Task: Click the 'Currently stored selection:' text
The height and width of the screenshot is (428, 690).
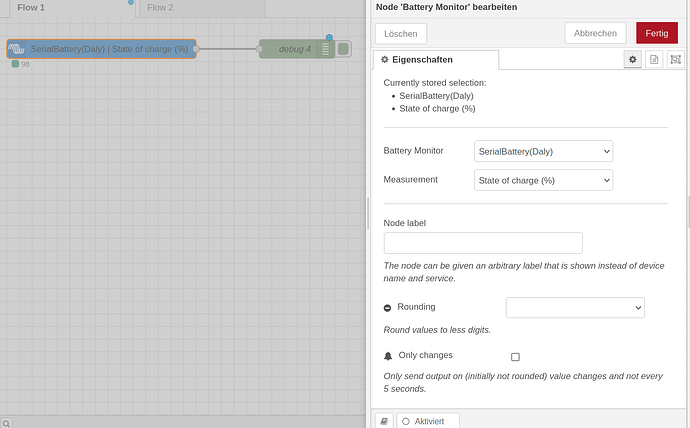Action: point(435,83)
